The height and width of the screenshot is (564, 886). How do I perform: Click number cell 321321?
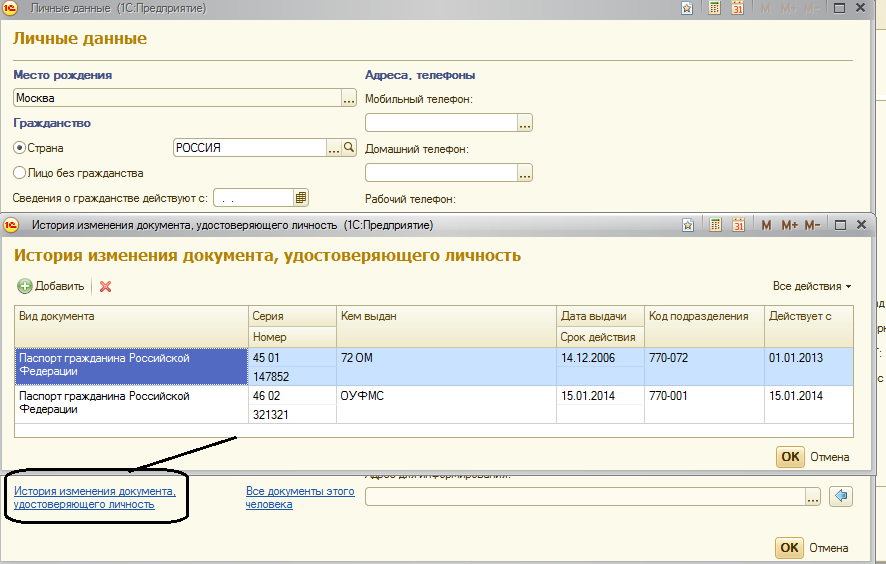tap(292, 414)
